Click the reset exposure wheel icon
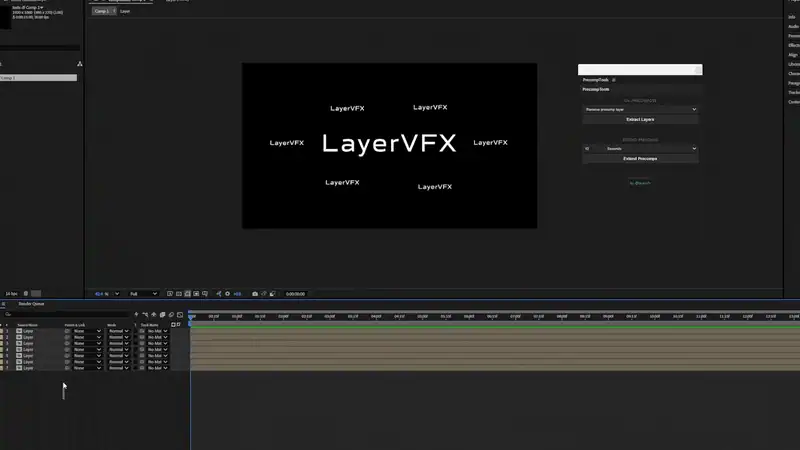The image size is (800, 450). 227,294
